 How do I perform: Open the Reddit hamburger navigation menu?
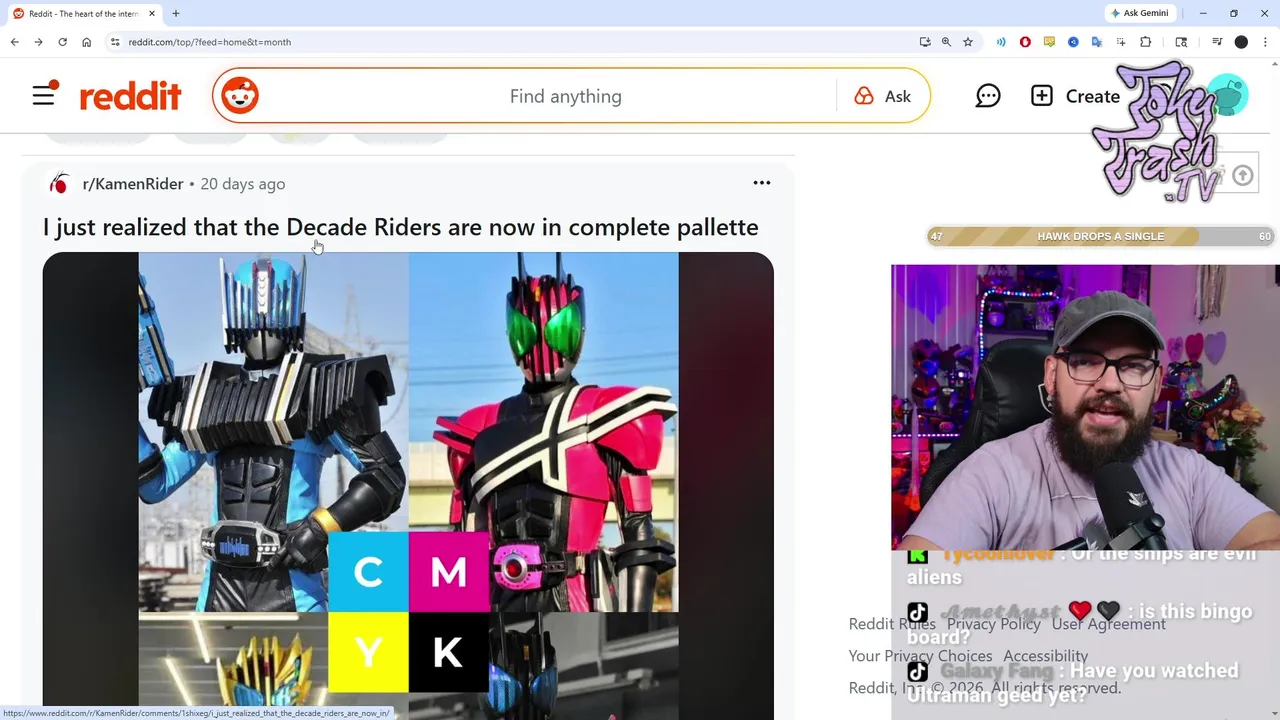[44, 96]
